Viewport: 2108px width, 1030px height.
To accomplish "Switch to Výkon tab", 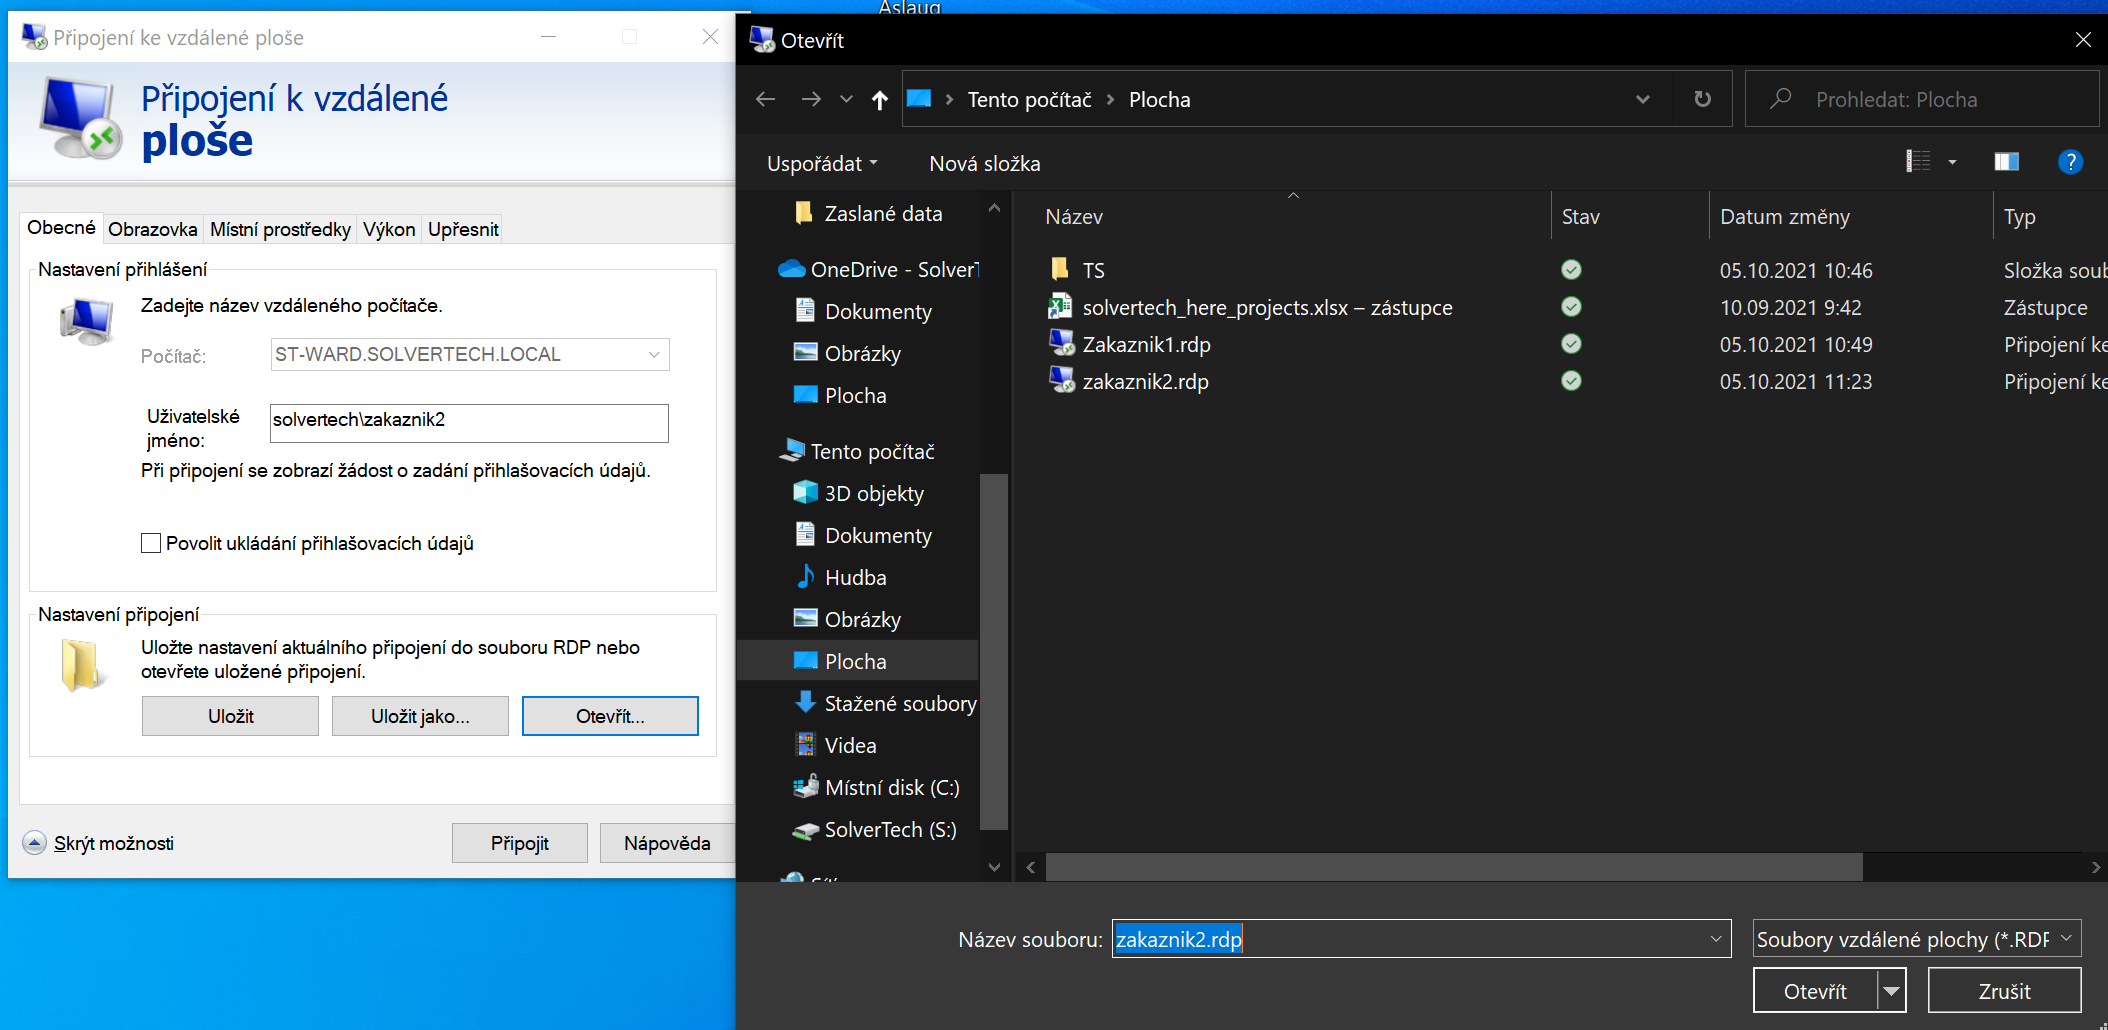I will [389, 229].
